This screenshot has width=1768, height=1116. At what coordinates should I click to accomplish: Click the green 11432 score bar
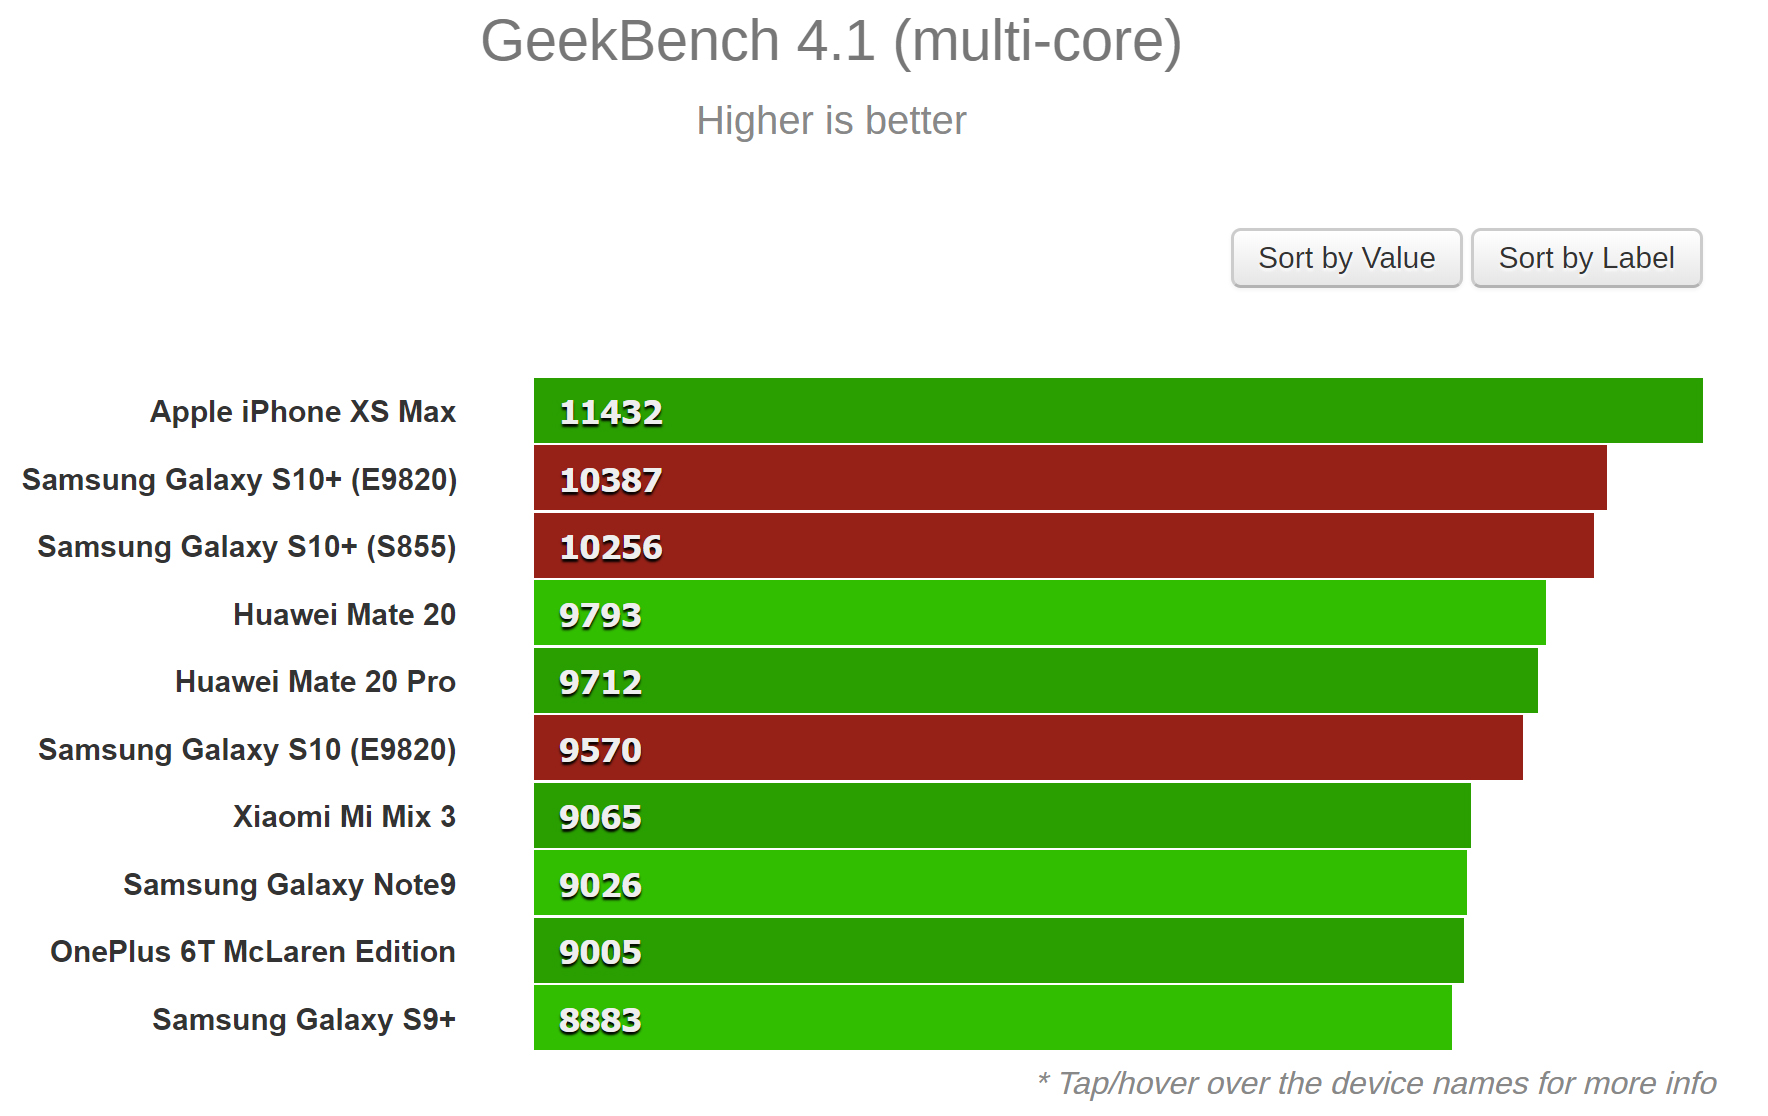[x=1117, y=411]
